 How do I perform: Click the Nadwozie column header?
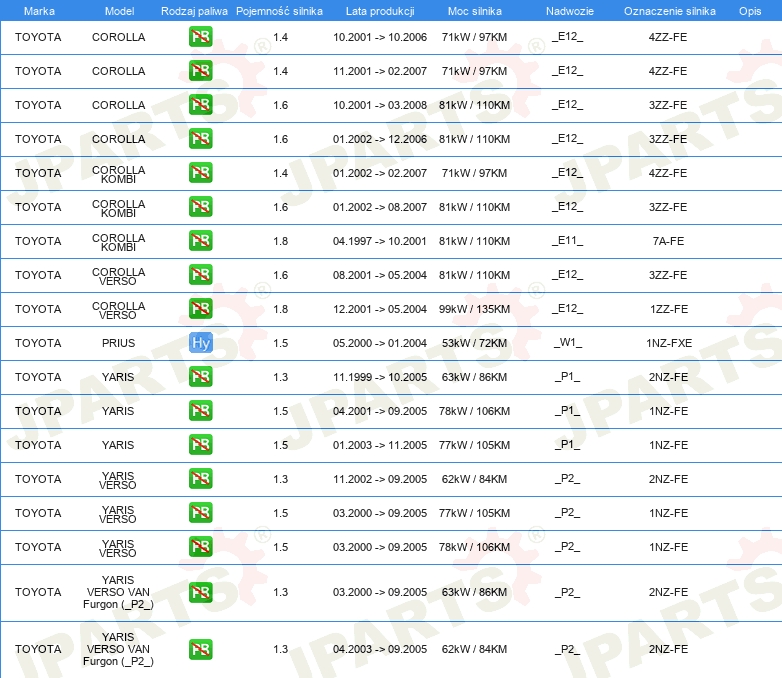[570, 11]
